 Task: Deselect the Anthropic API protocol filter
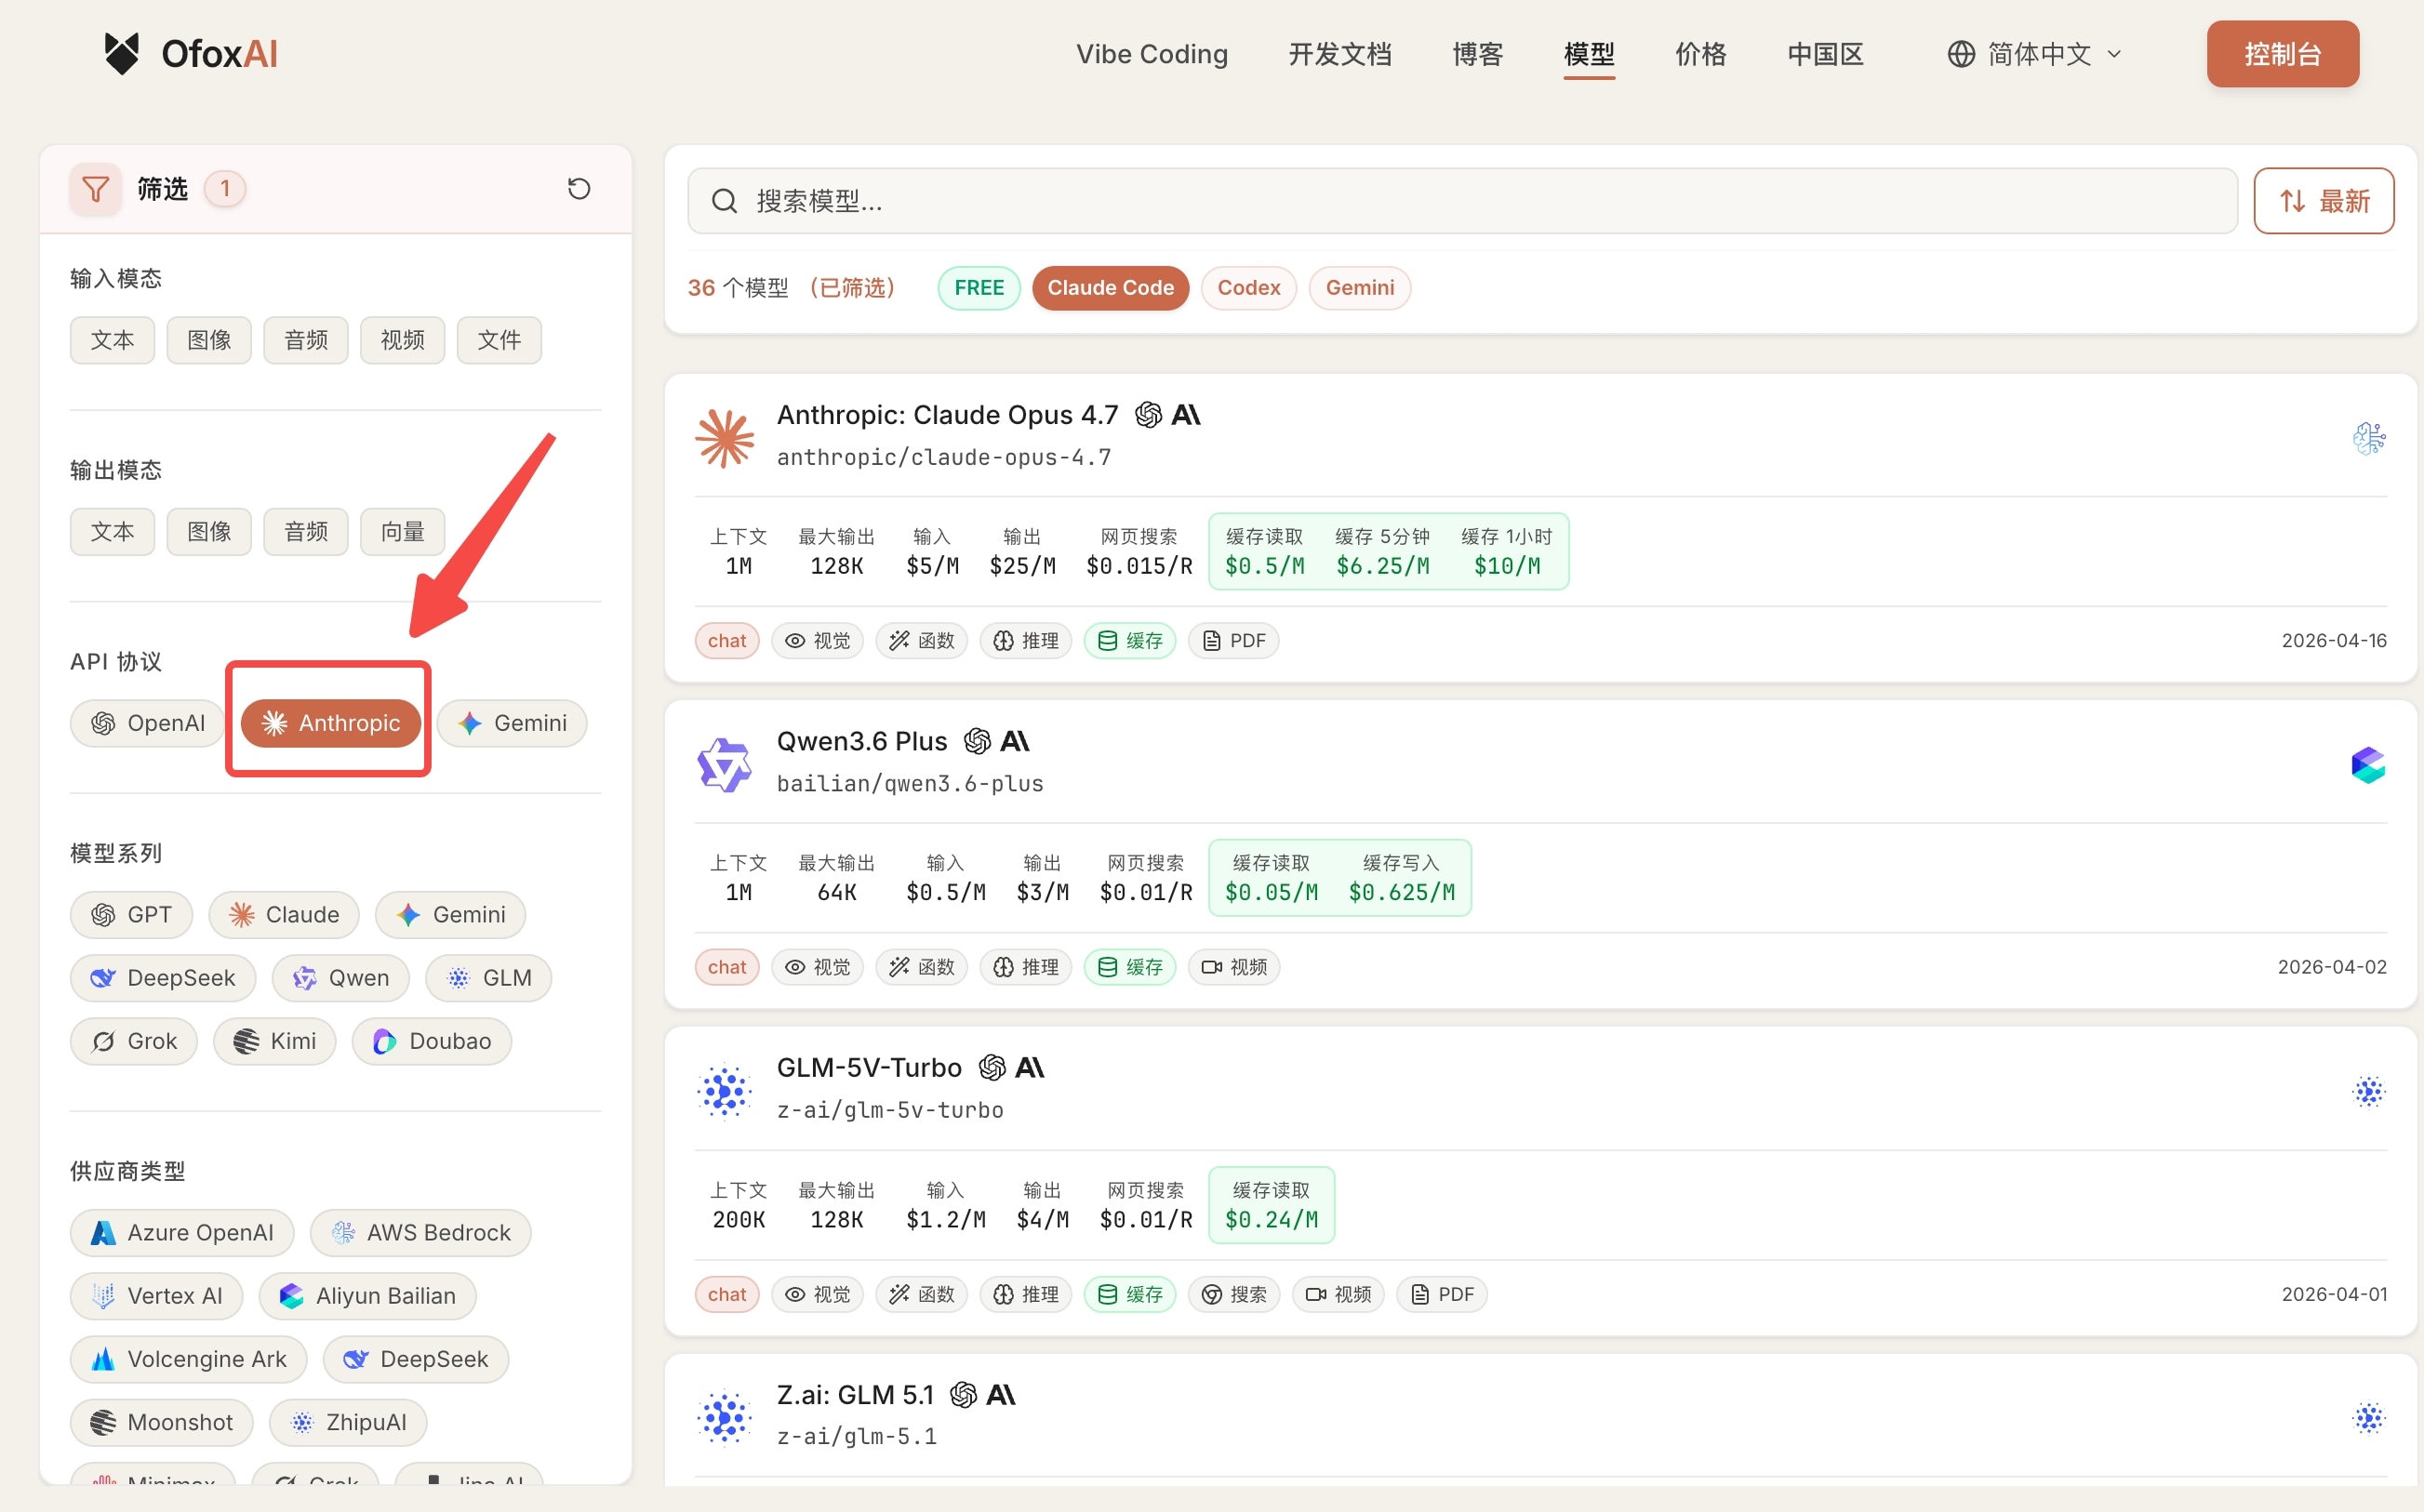pyautogui.click(x=331, y=723)
